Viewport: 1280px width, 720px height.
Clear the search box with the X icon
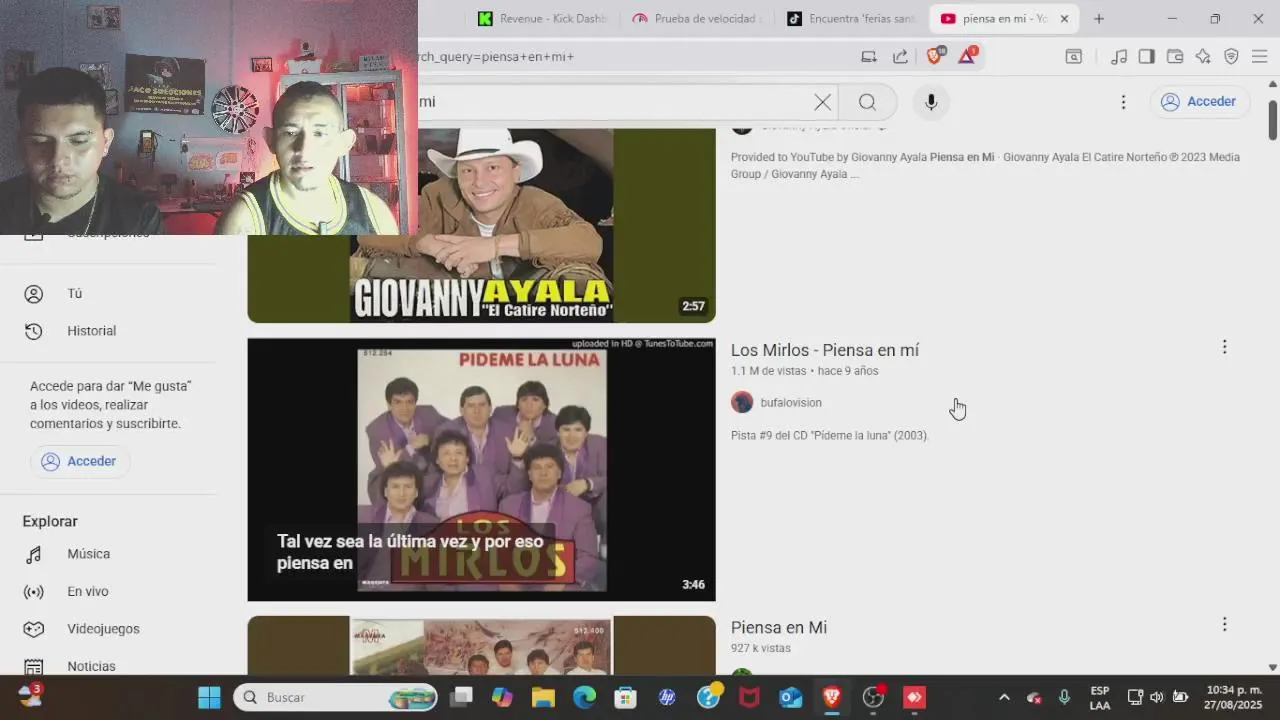coord(822,102)
